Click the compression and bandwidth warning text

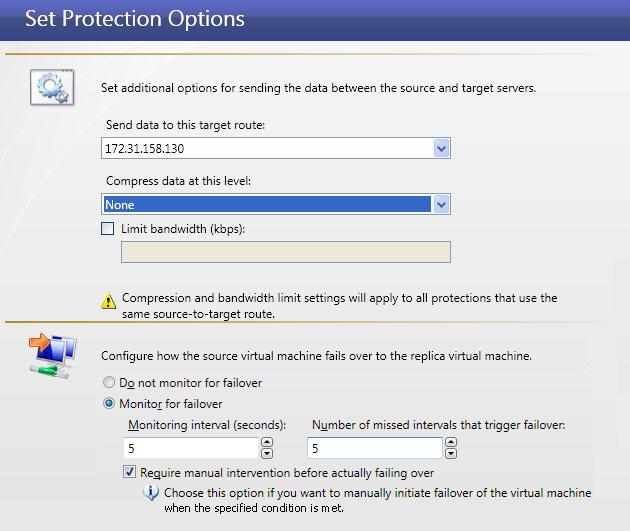(x=339, y=306)
